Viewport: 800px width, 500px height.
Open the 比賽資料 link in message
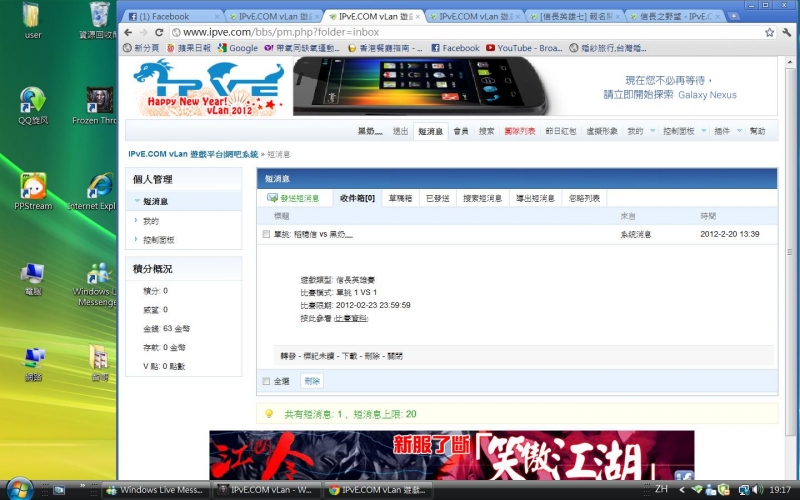tap(351, 318)
